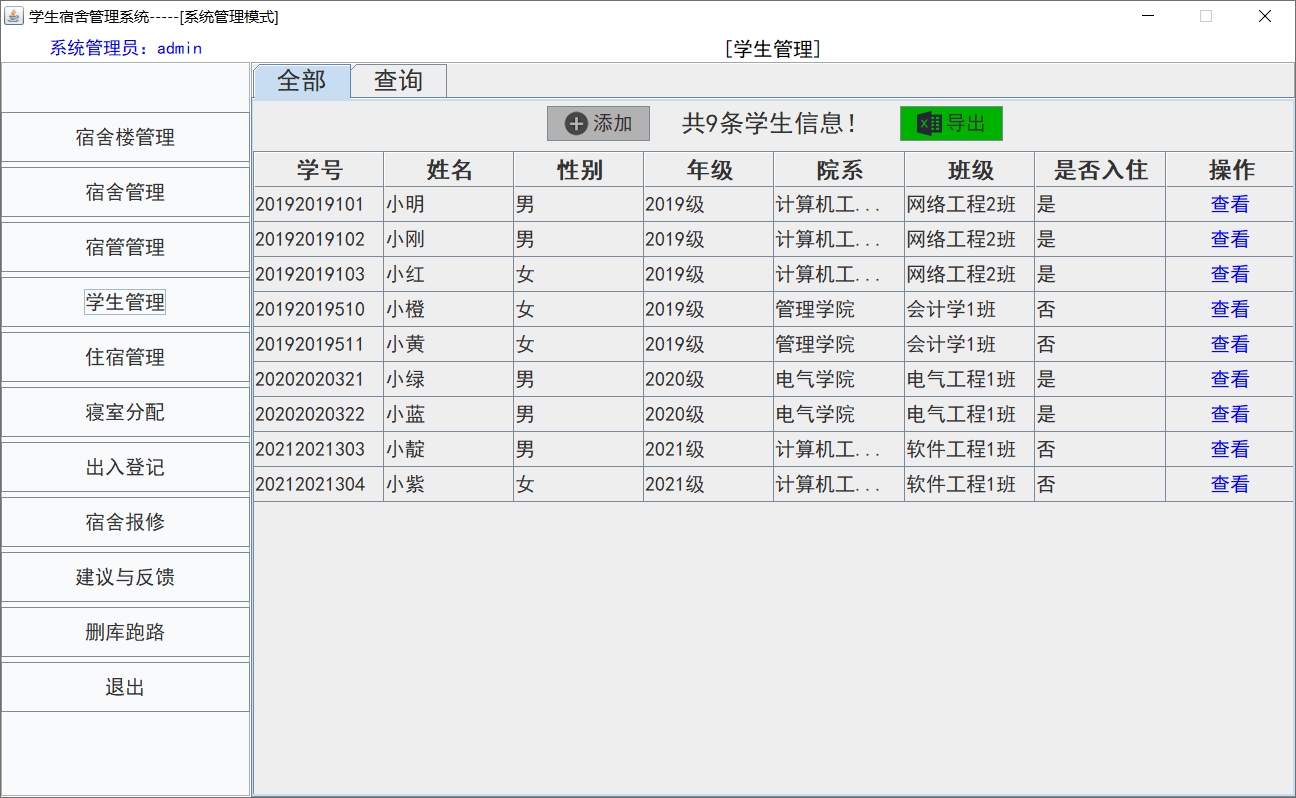1296x798 pixels.
Task: View details for student 小靛
Action: pyautogui.click(x=1230, y=449)
